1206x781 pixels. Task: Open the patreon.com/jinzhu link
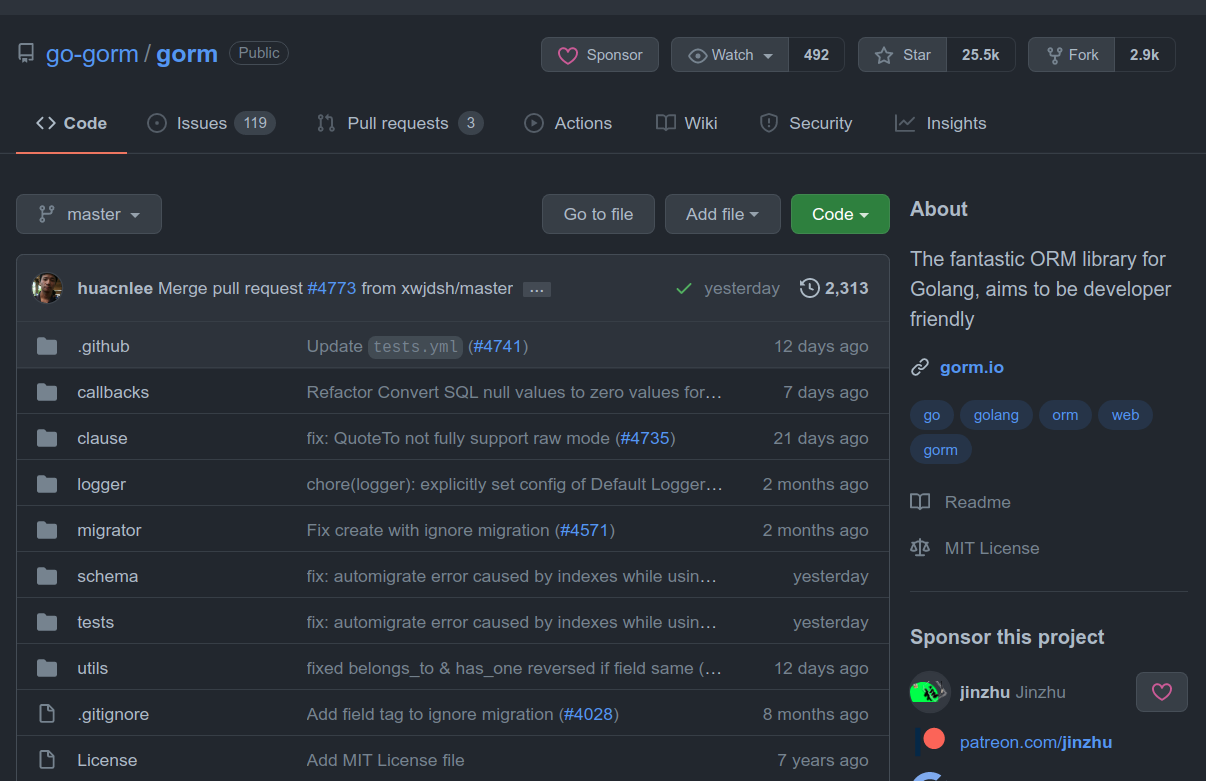click(1036, 742)
